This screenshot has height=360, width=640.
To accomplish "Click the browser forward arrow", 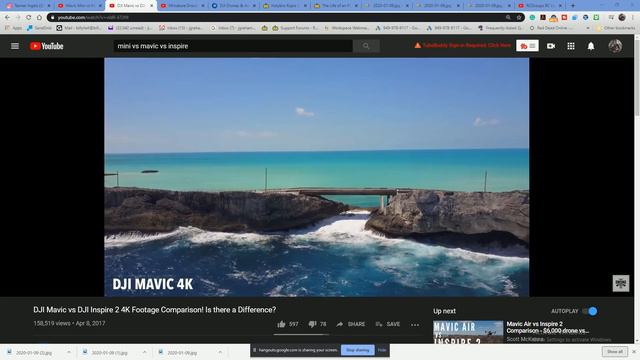I will (18, 18).
